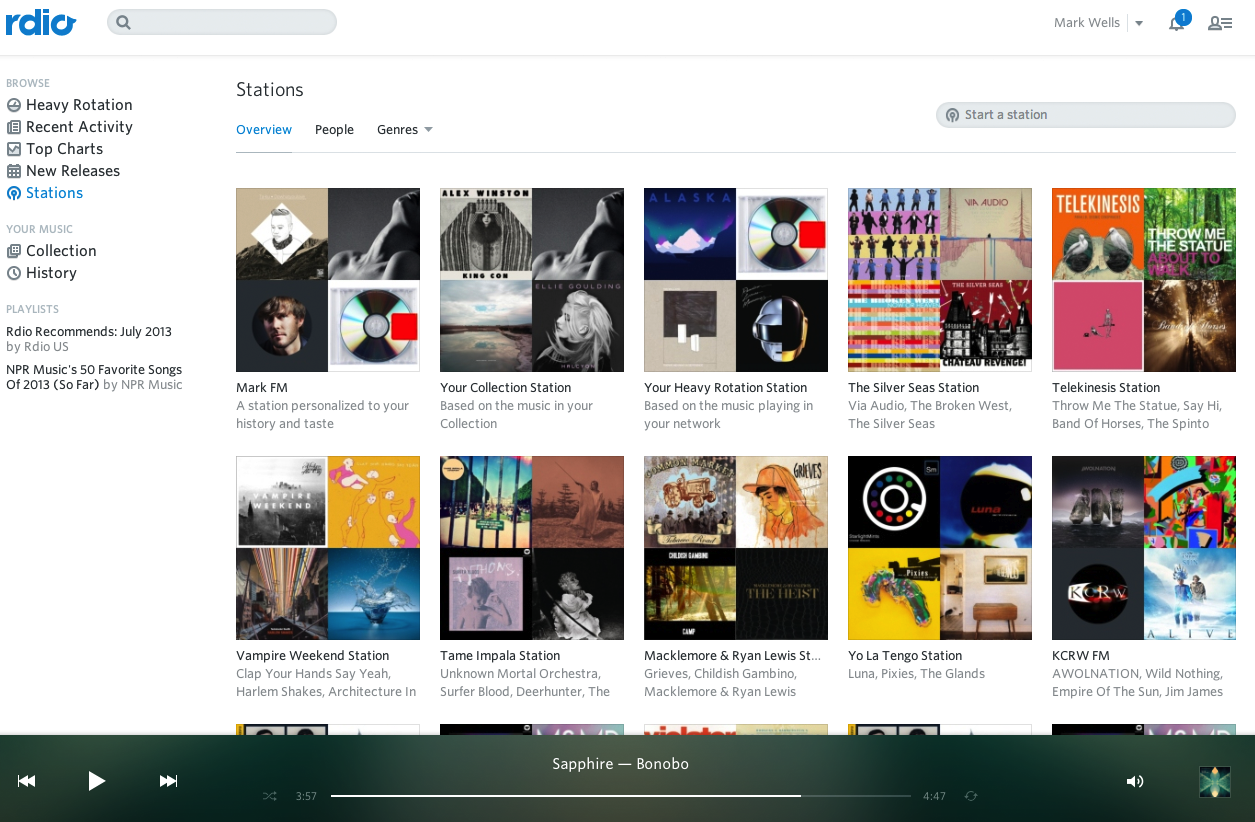Click the New Releases calendar icon
Screen dimensions: 1255x822
tap(14, 171)
